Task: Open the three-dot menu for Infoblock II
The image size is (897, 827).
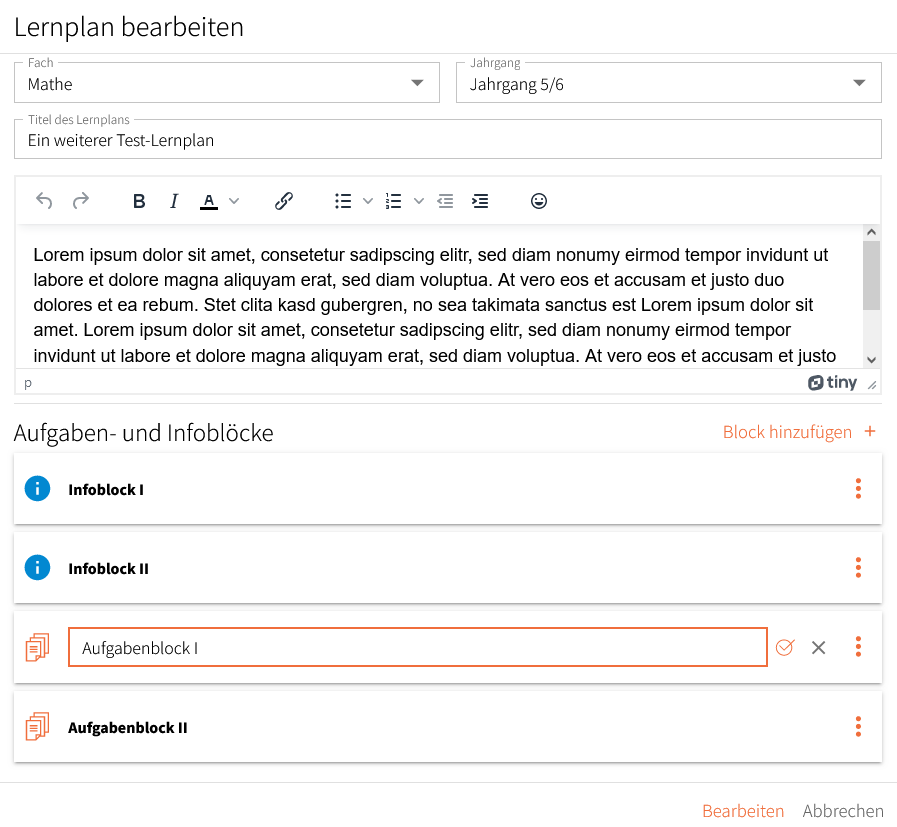Action: 858,567
